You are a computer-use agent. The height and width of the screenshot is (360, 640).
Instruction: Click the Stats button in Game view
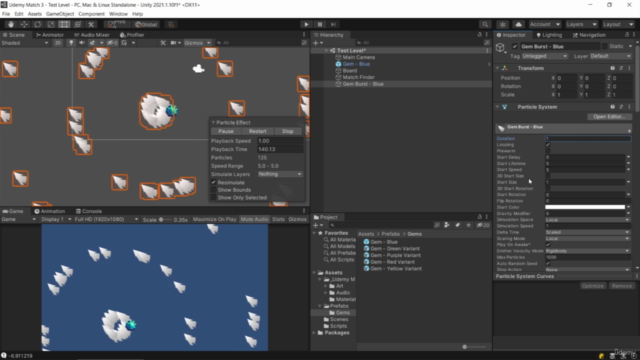278,219
